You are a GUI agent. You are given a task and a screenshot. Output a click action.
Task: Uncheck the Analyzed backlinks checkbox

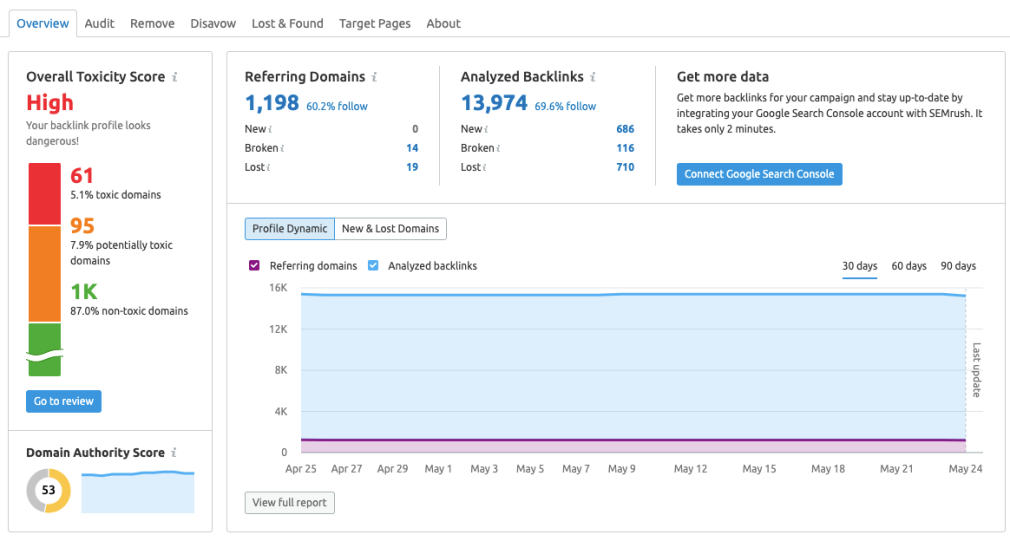[373, 265]
